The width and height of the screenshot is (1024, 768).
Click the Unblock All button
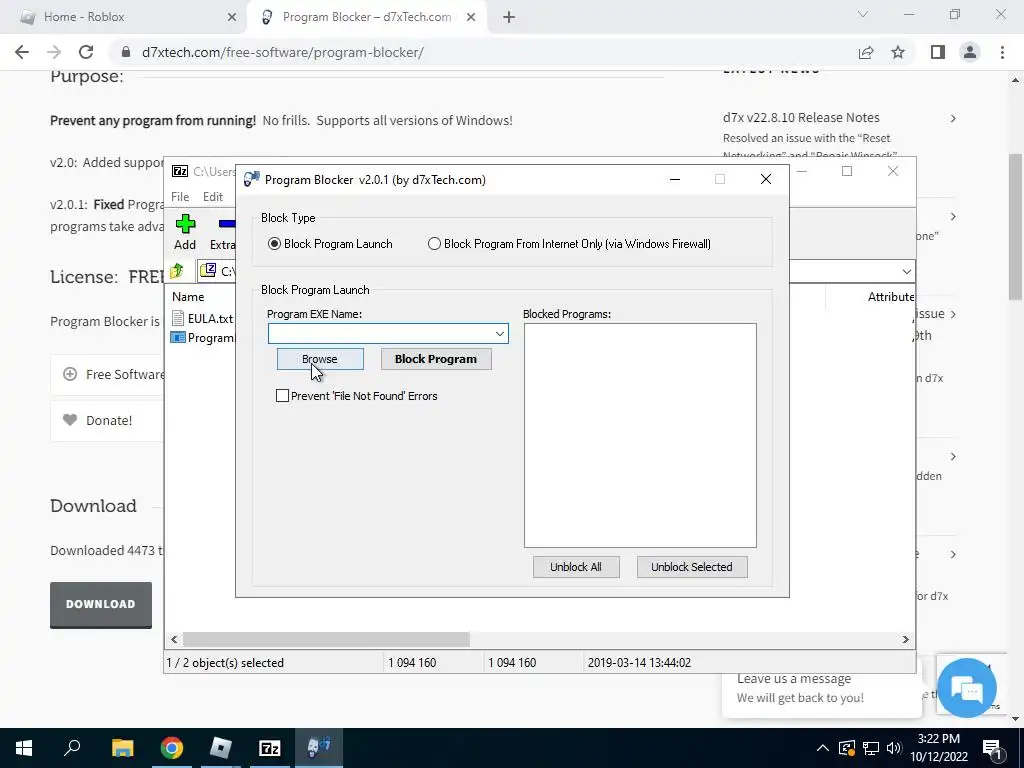click(x=575, y=567)
